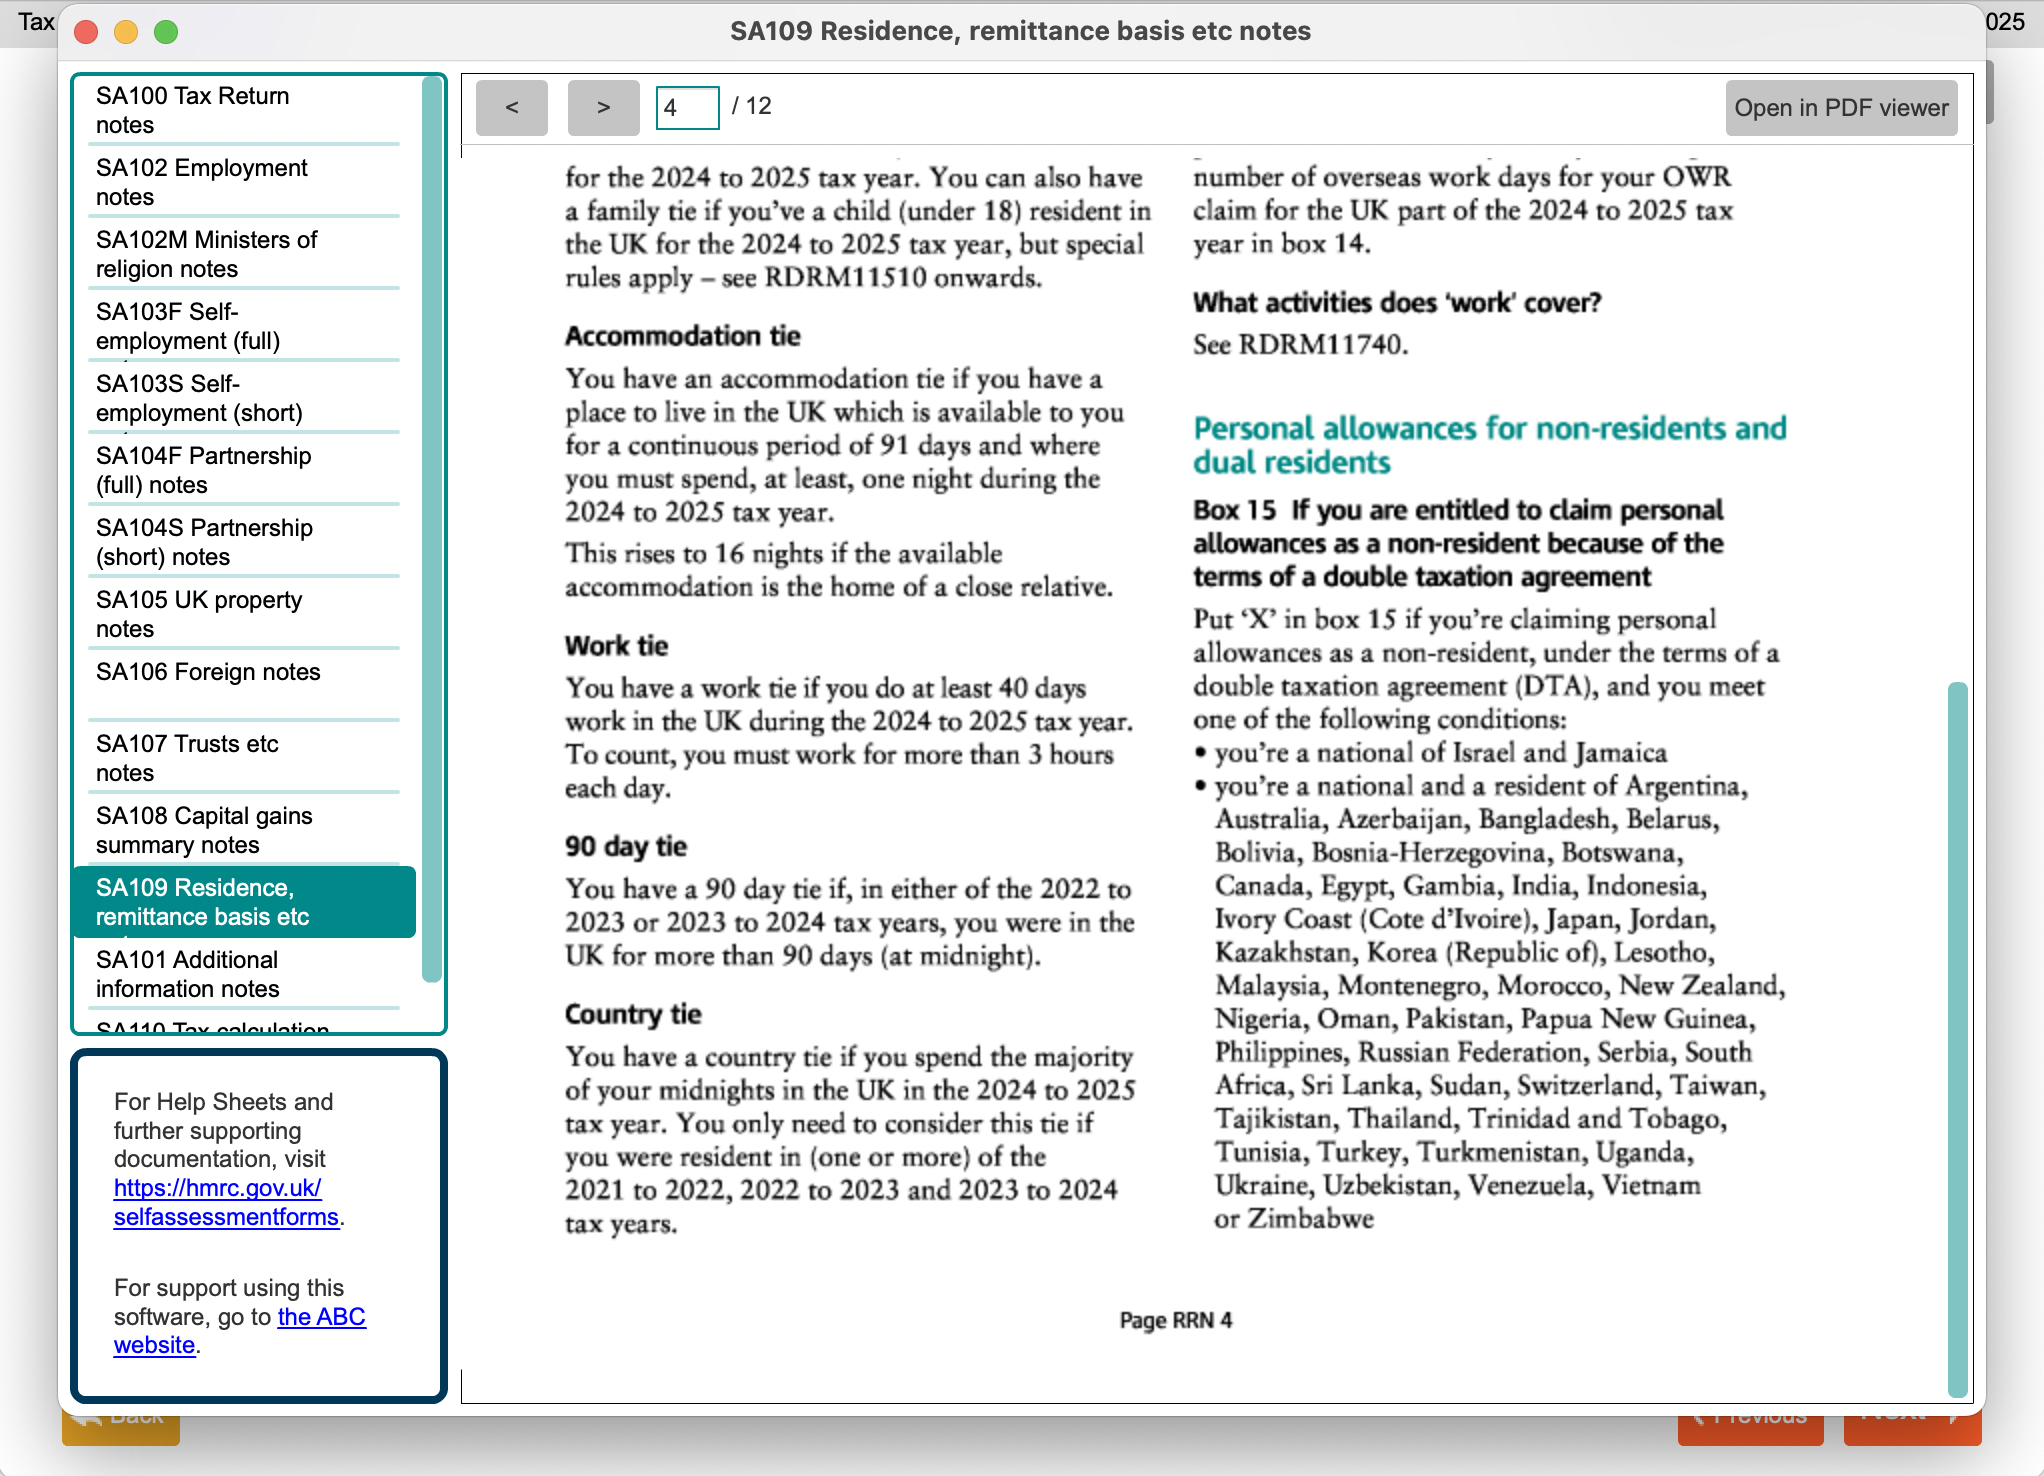The image size is (2044, 1476).
Task: Select SA104F Partnership (full) notes
Action: (246, 470)
